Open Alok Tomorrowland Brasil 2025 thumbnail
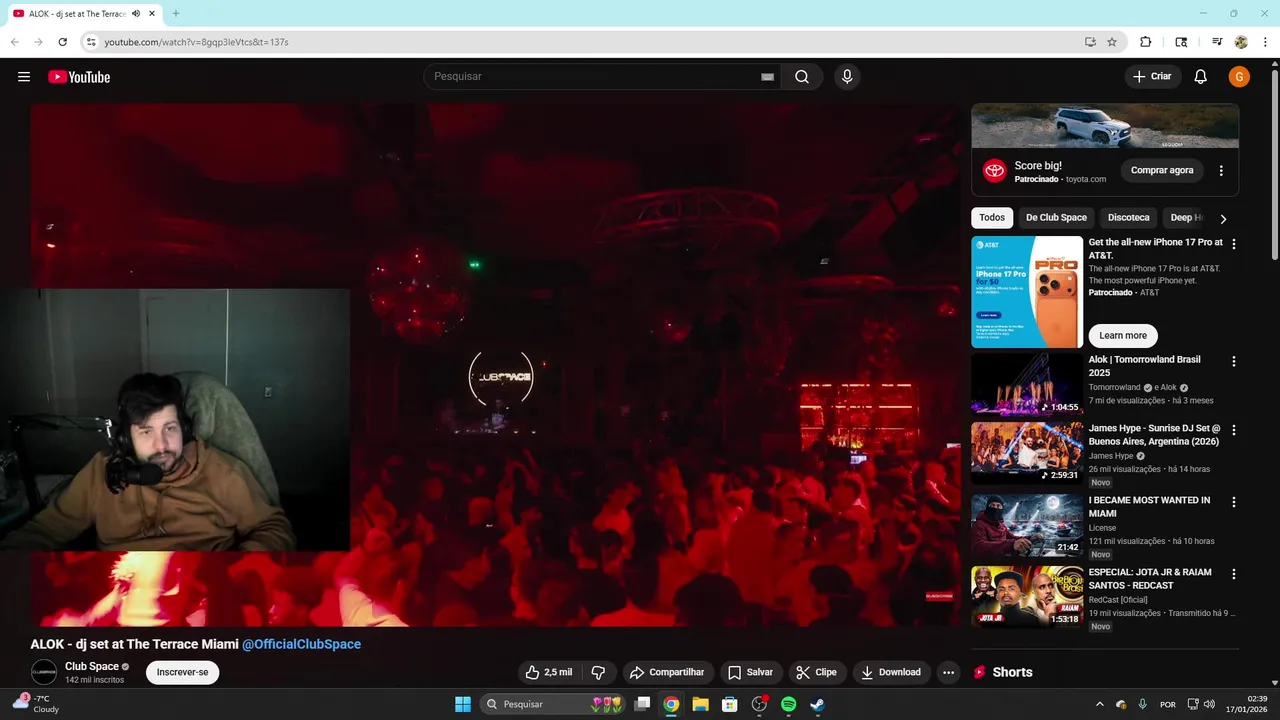1280x720 pixels. (1027, 384)
